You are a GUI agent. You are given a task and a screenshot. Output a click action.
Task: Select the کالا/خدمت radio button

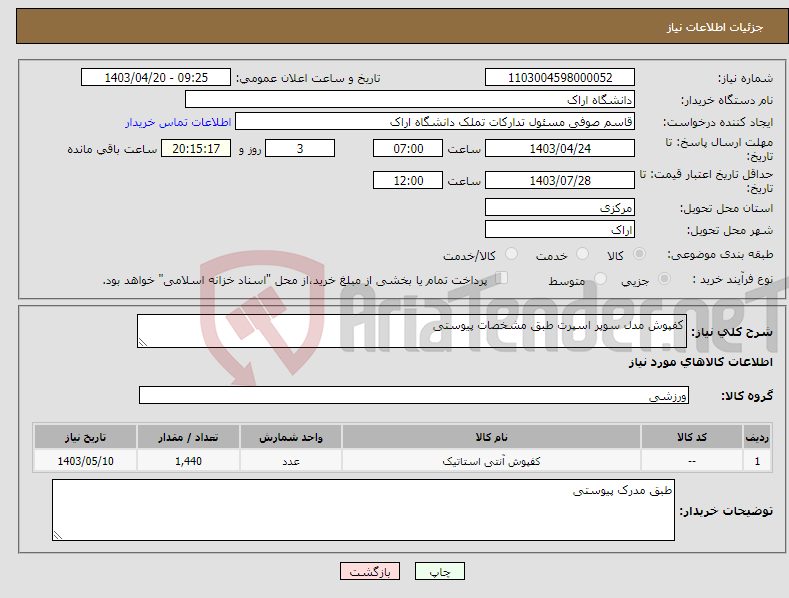[x=511, y=254]
